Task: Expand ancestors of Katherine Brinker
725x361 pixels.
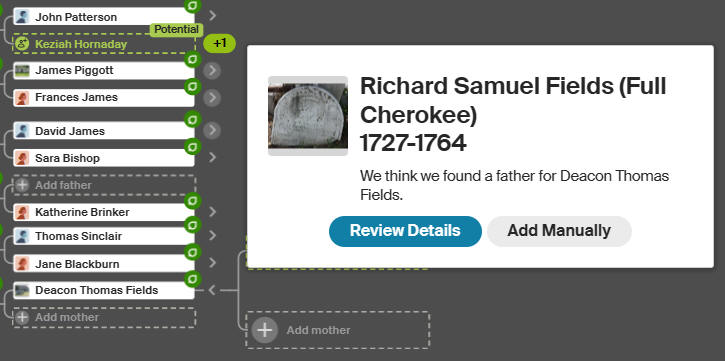Action: click(x=212, y=212)
